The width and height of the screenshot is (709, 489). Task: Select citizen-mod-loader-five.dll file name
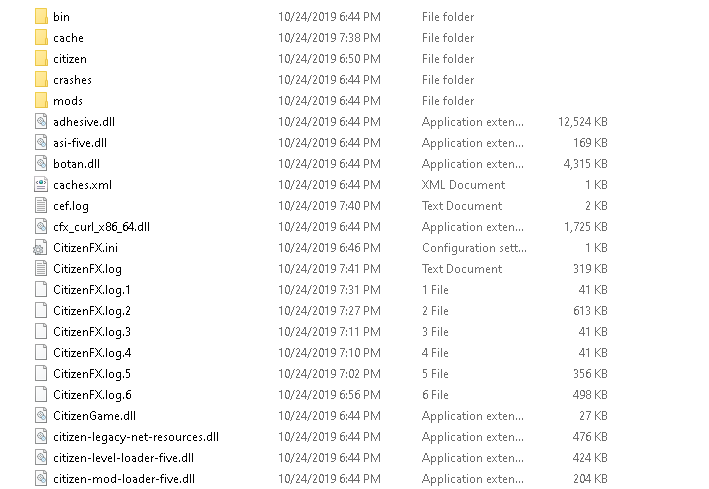point(124,479)
